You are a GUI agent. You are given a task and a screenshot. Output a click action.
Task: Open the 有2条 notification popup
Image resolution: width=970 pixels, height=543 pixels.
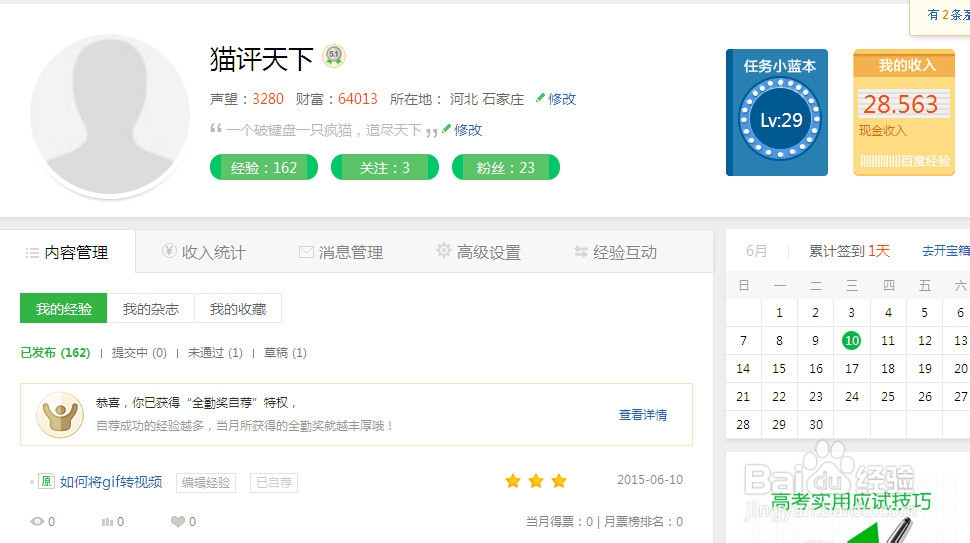tap(940, 16)
